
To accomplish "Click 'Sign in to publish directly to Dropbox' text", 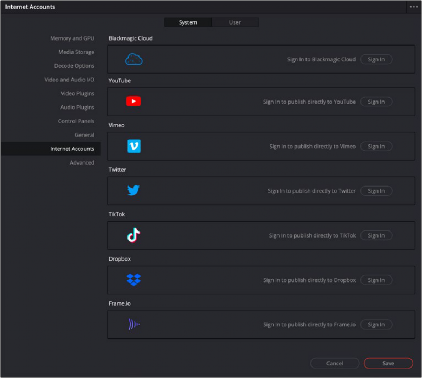I will pos(310,280).
